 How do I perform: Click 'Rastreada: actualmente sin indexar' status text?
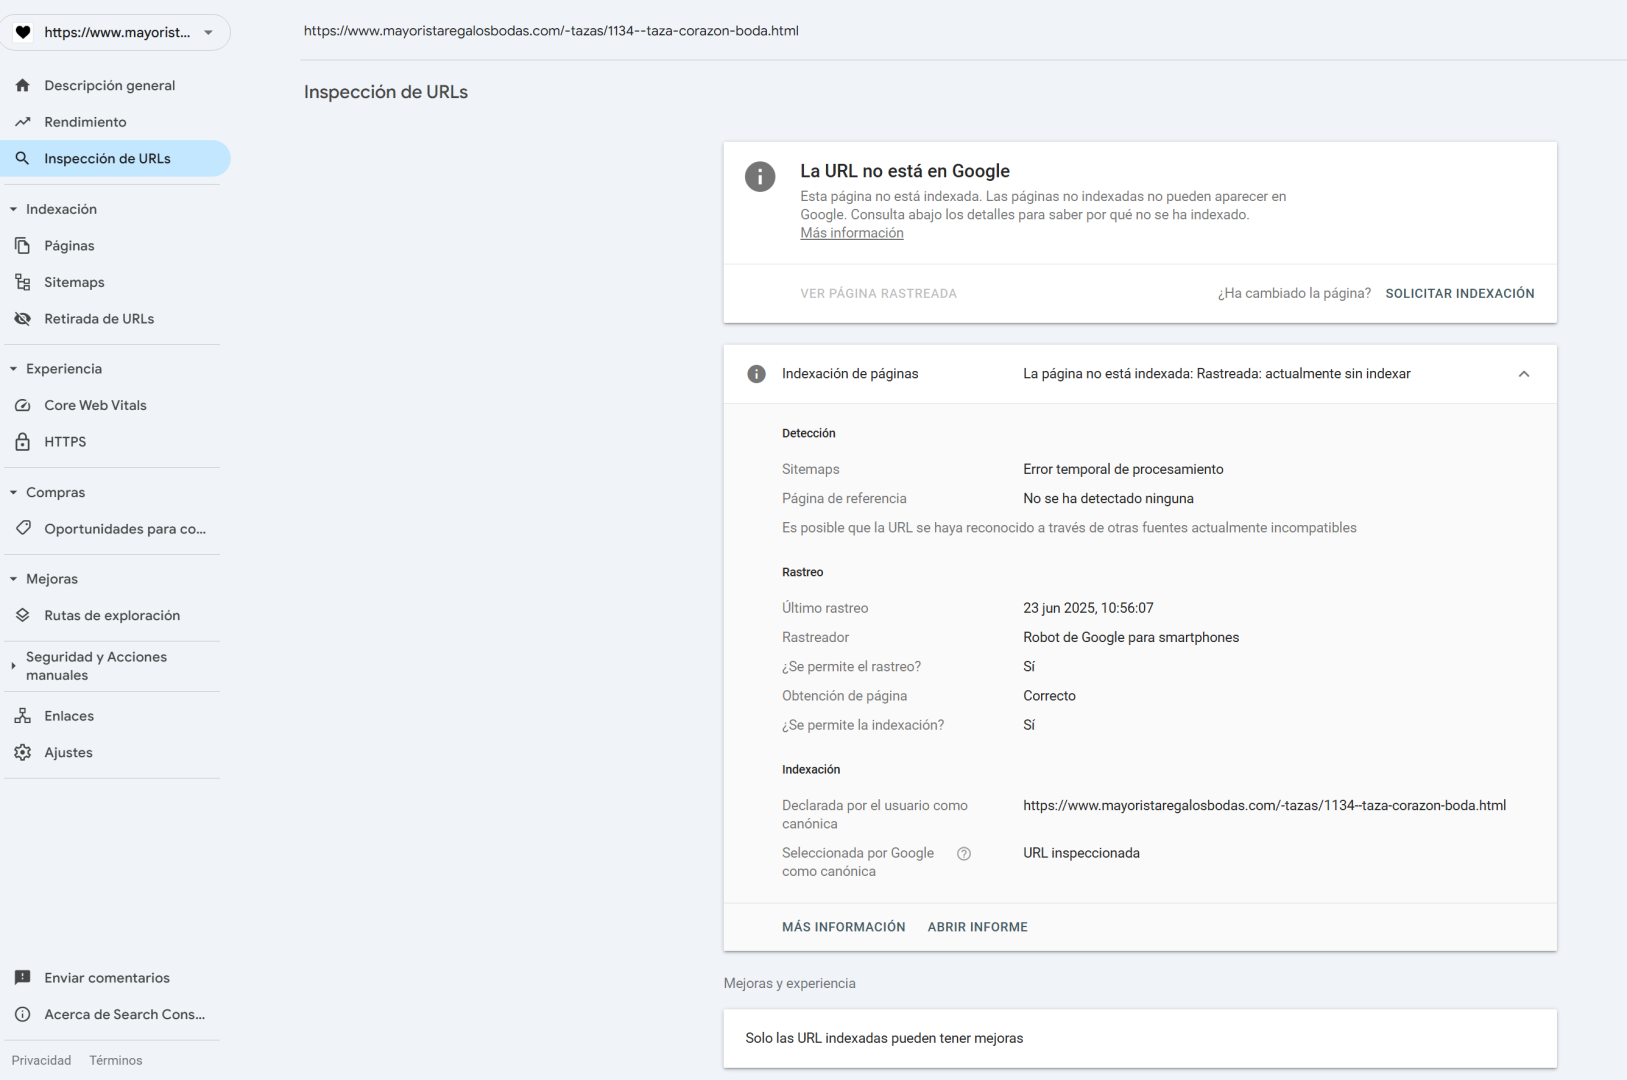[1304, 374]
